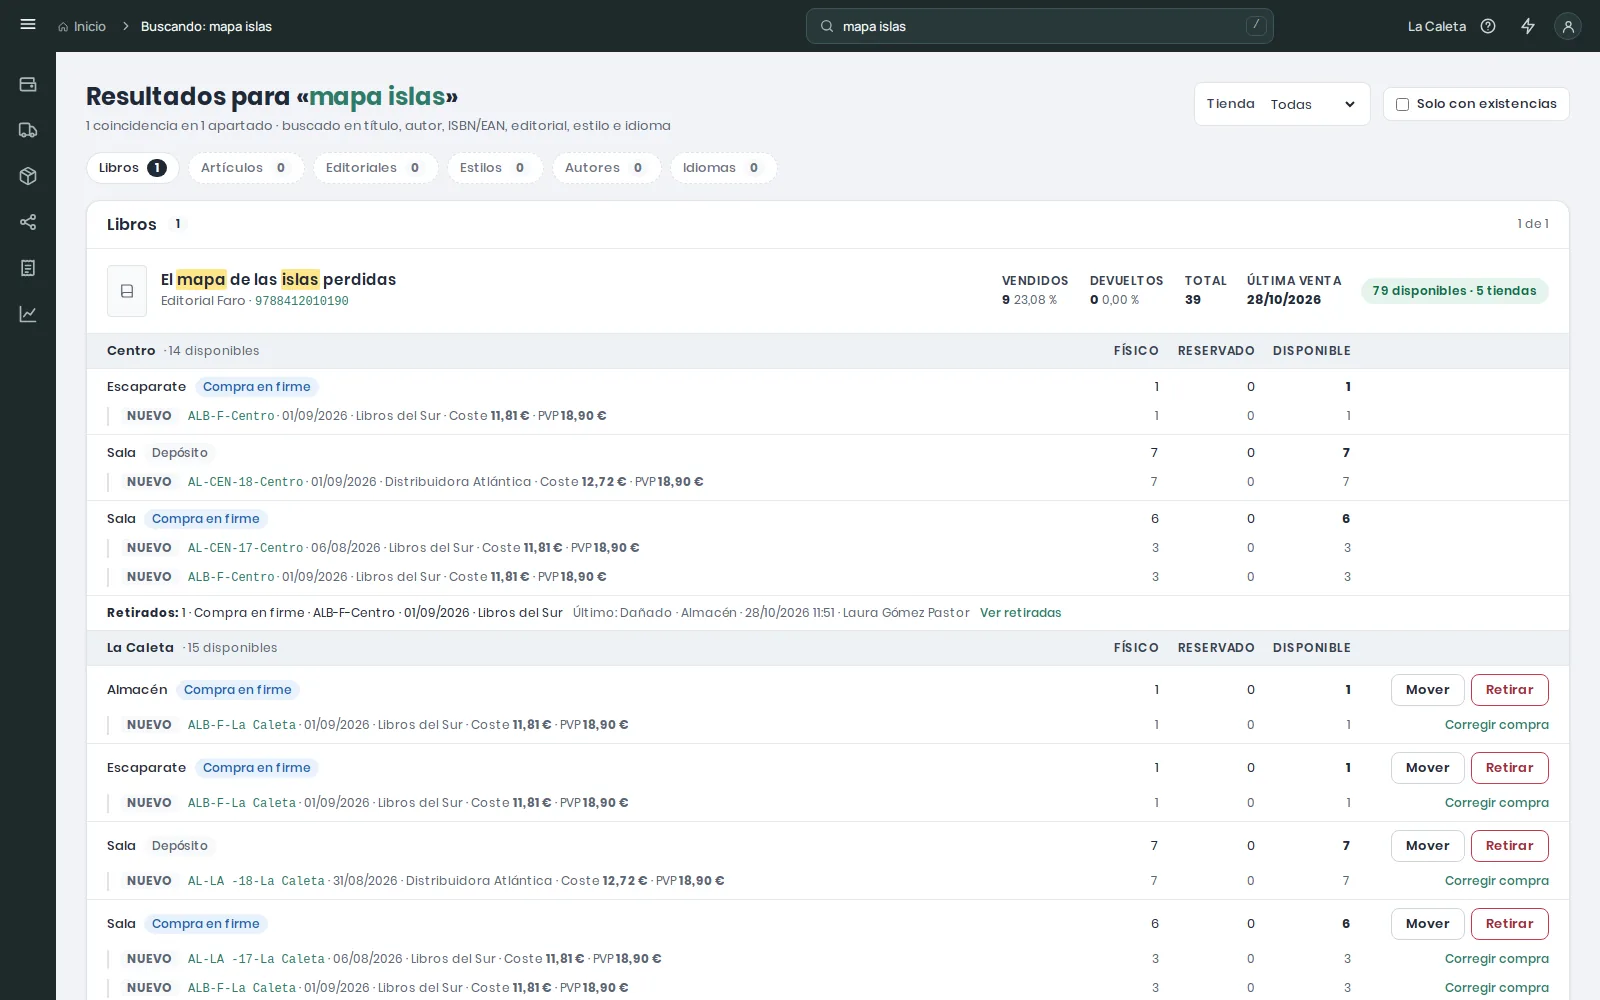Image resolution: width=1600 pixels, height=1000 pixels.
Task: Click the lightning bolt quick actions icon
Action: (x=1528, y=27)
